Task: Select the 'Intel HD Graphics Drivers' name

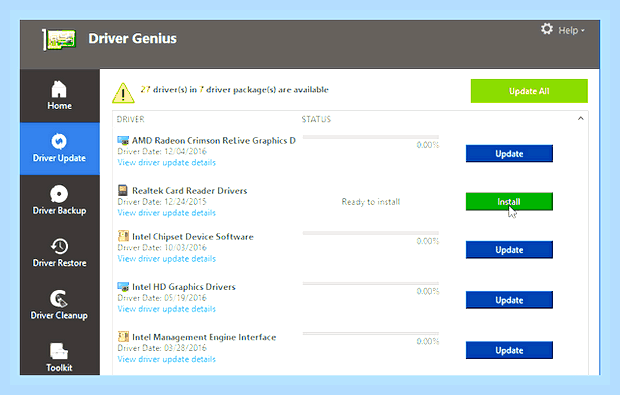Action: 183,287
